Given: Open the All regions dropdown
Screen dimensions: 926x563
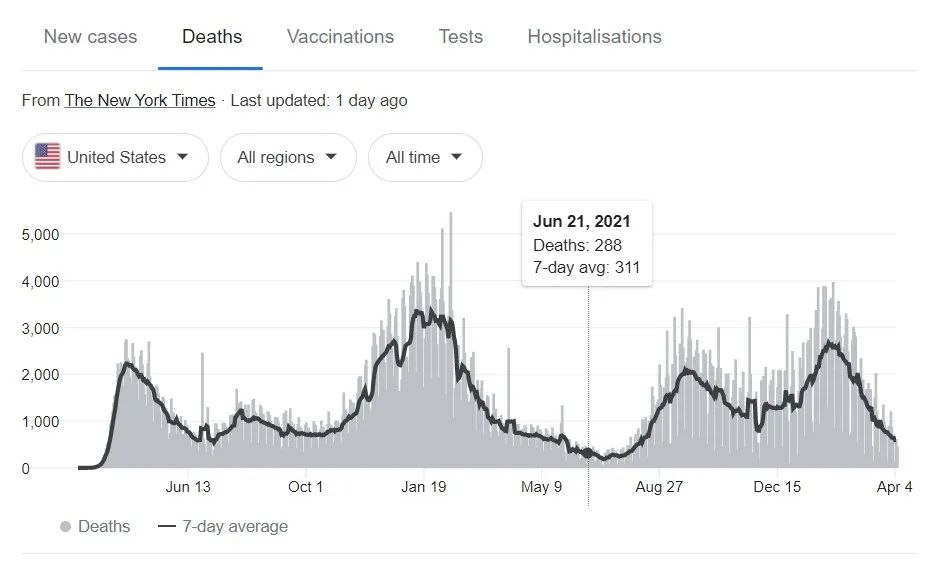Looking at the screenshot, I should pos(288,157).
